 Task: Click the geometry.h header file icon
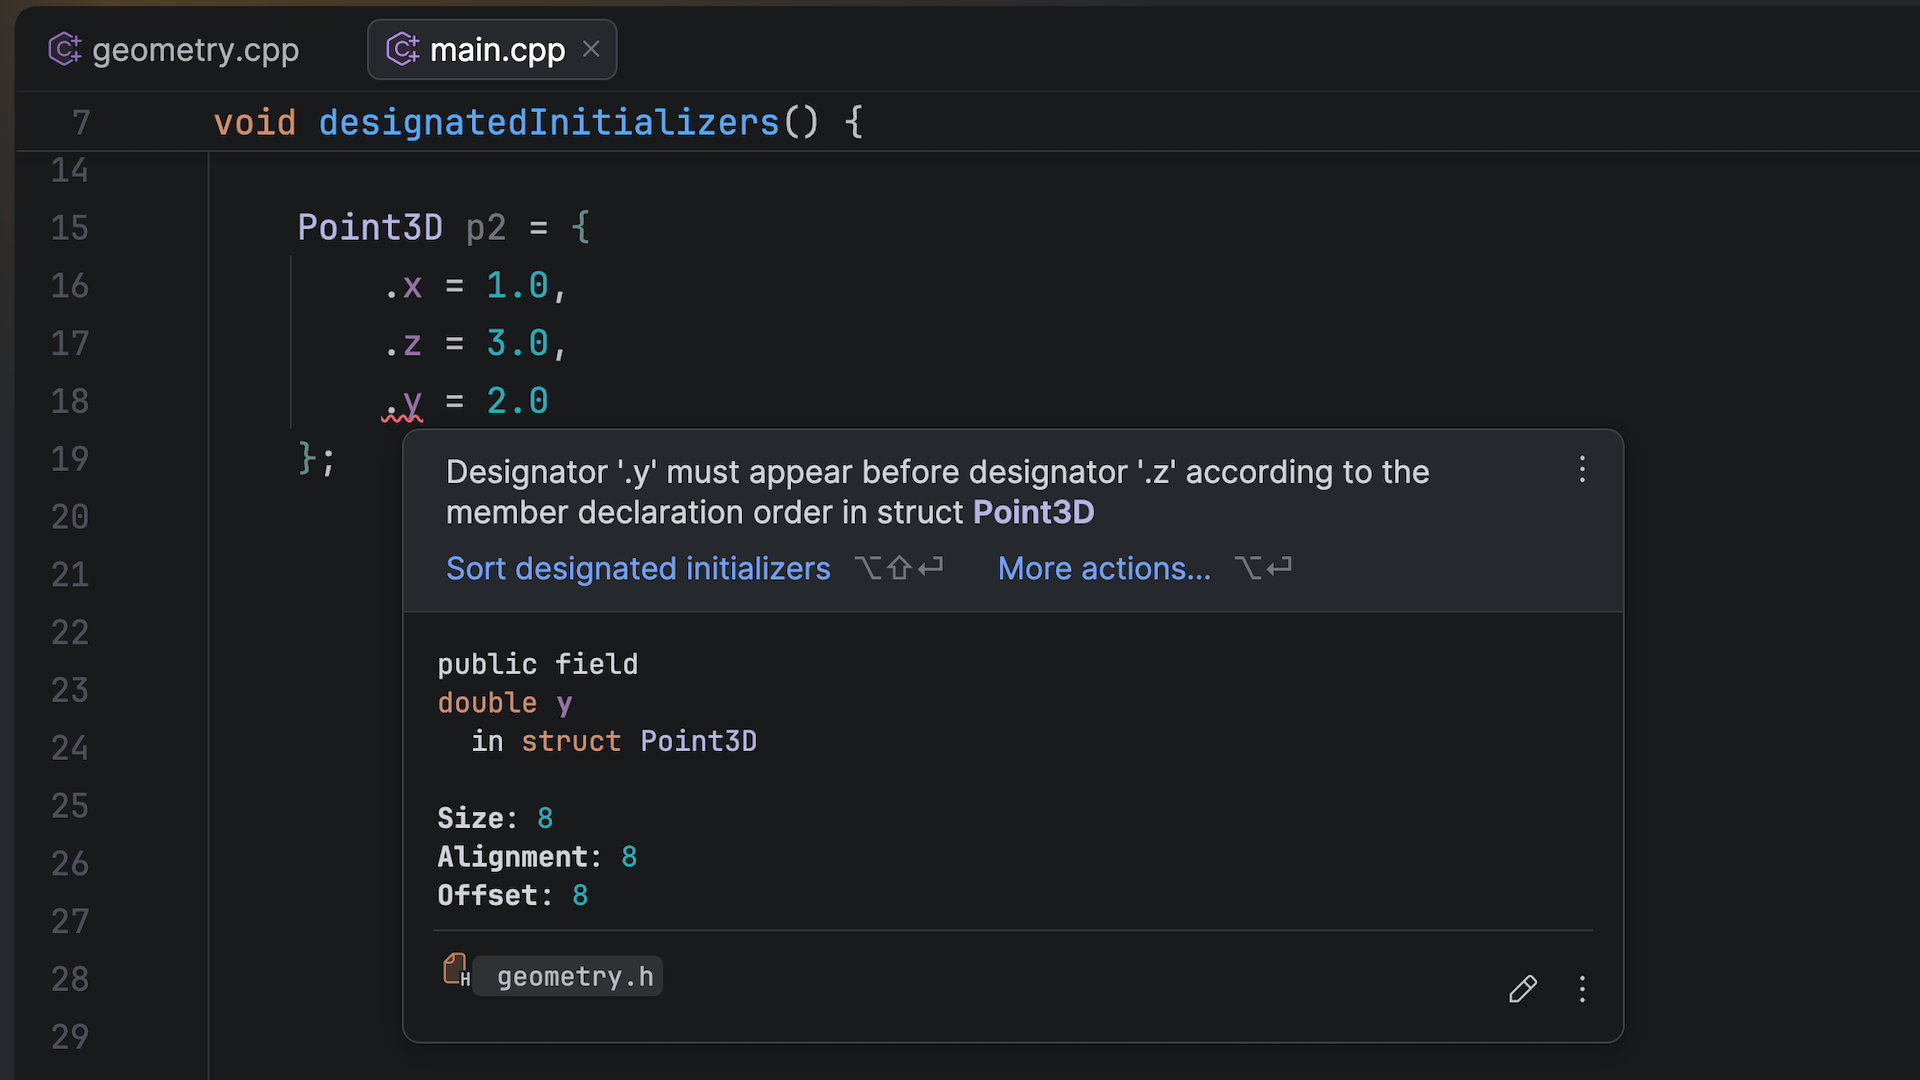pyautogui.click(x=456, y=970)
